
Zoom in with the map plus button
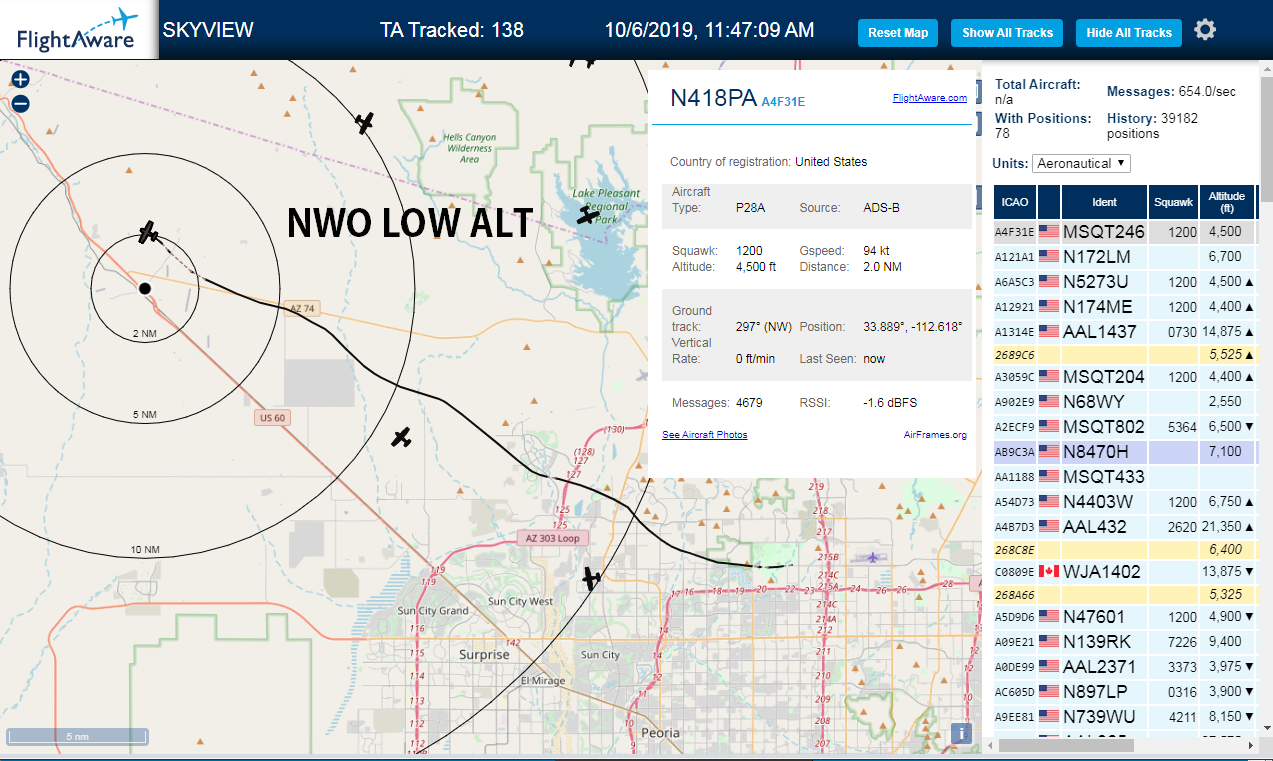click(20, 79)
